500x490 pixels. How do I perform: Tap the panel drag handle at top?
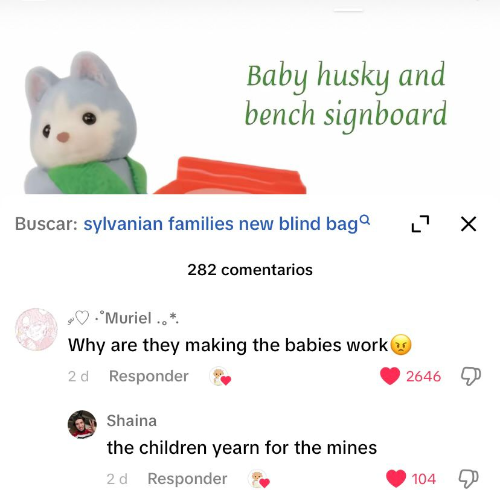[348, 11]
